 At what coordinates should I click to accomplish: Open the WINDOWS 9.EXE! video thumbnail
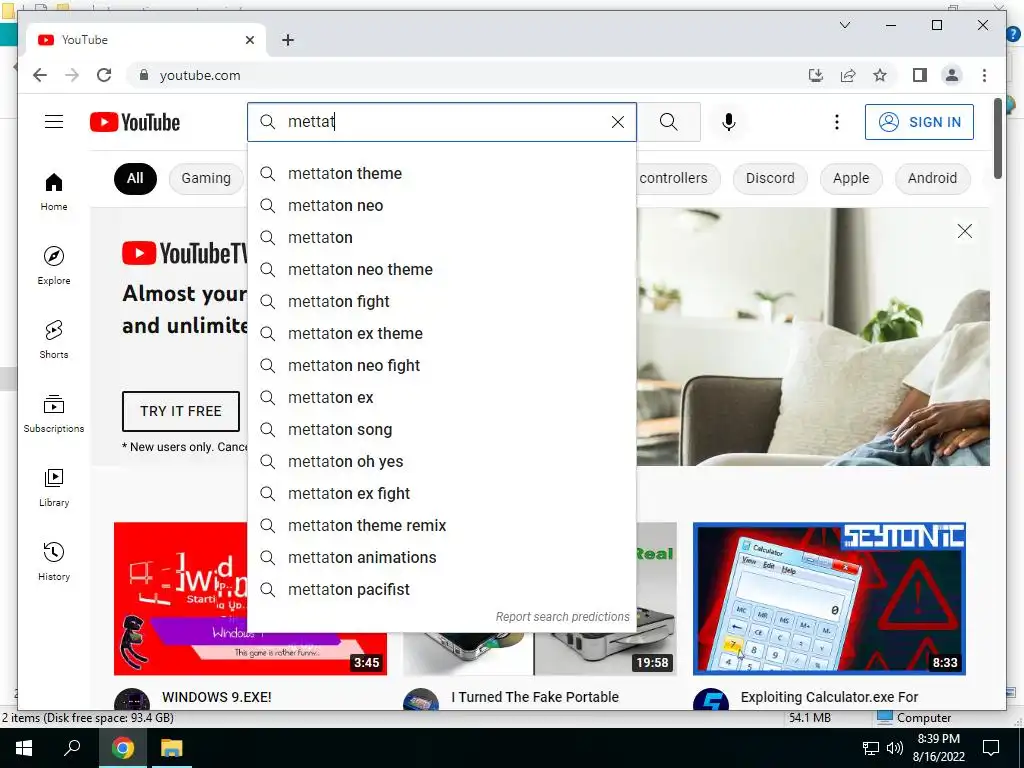180,599
